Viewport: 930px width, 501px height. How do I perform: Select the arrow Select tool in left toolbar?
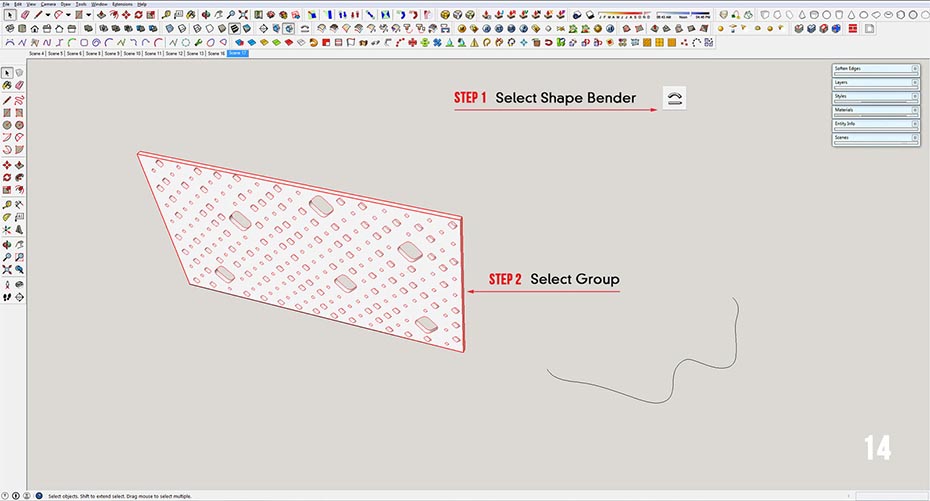(7, 73)
